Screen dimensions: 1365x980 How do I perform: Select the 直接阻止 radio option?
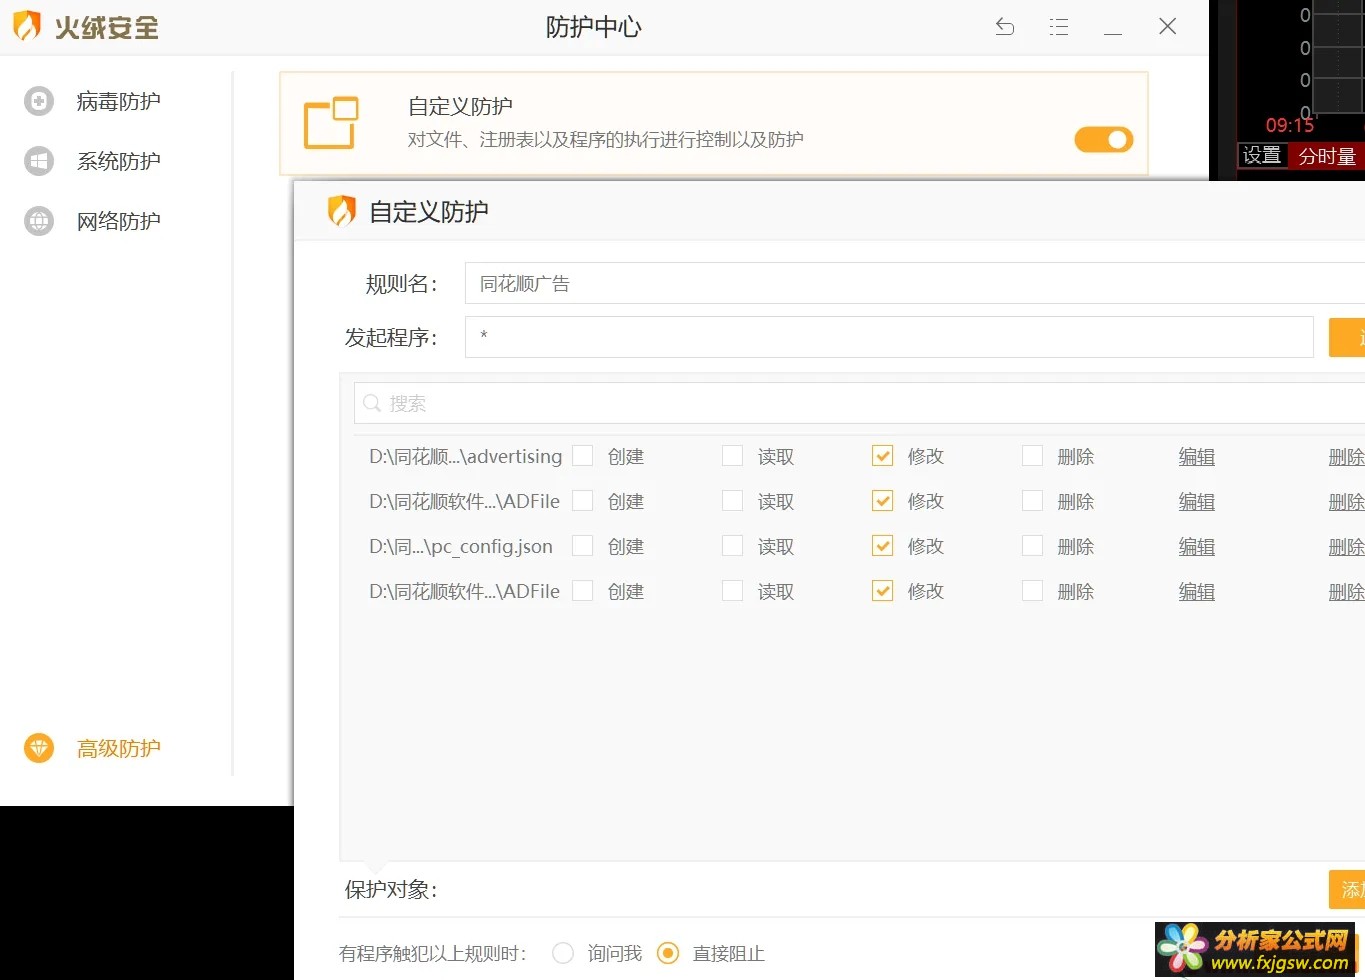pos(668,953)
